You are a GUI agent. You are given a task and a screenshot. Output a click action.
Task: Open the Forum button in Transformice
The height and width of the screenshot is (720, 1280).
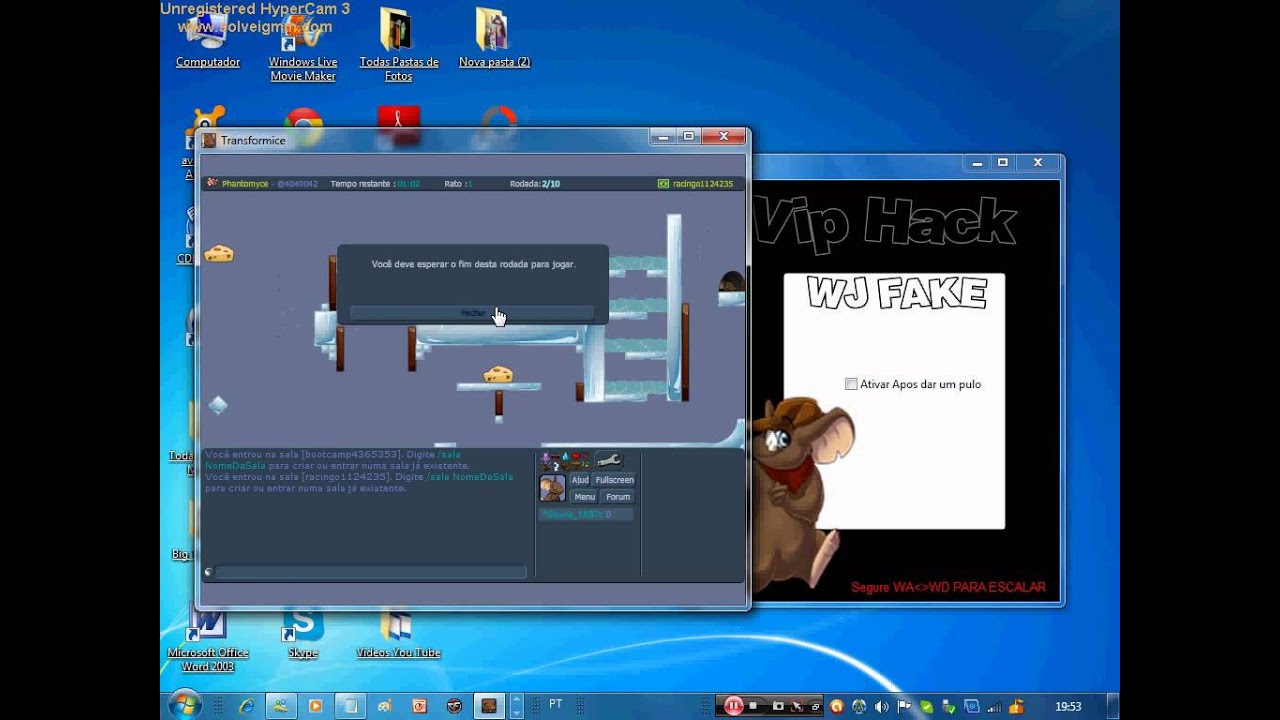tap(618, 497)
